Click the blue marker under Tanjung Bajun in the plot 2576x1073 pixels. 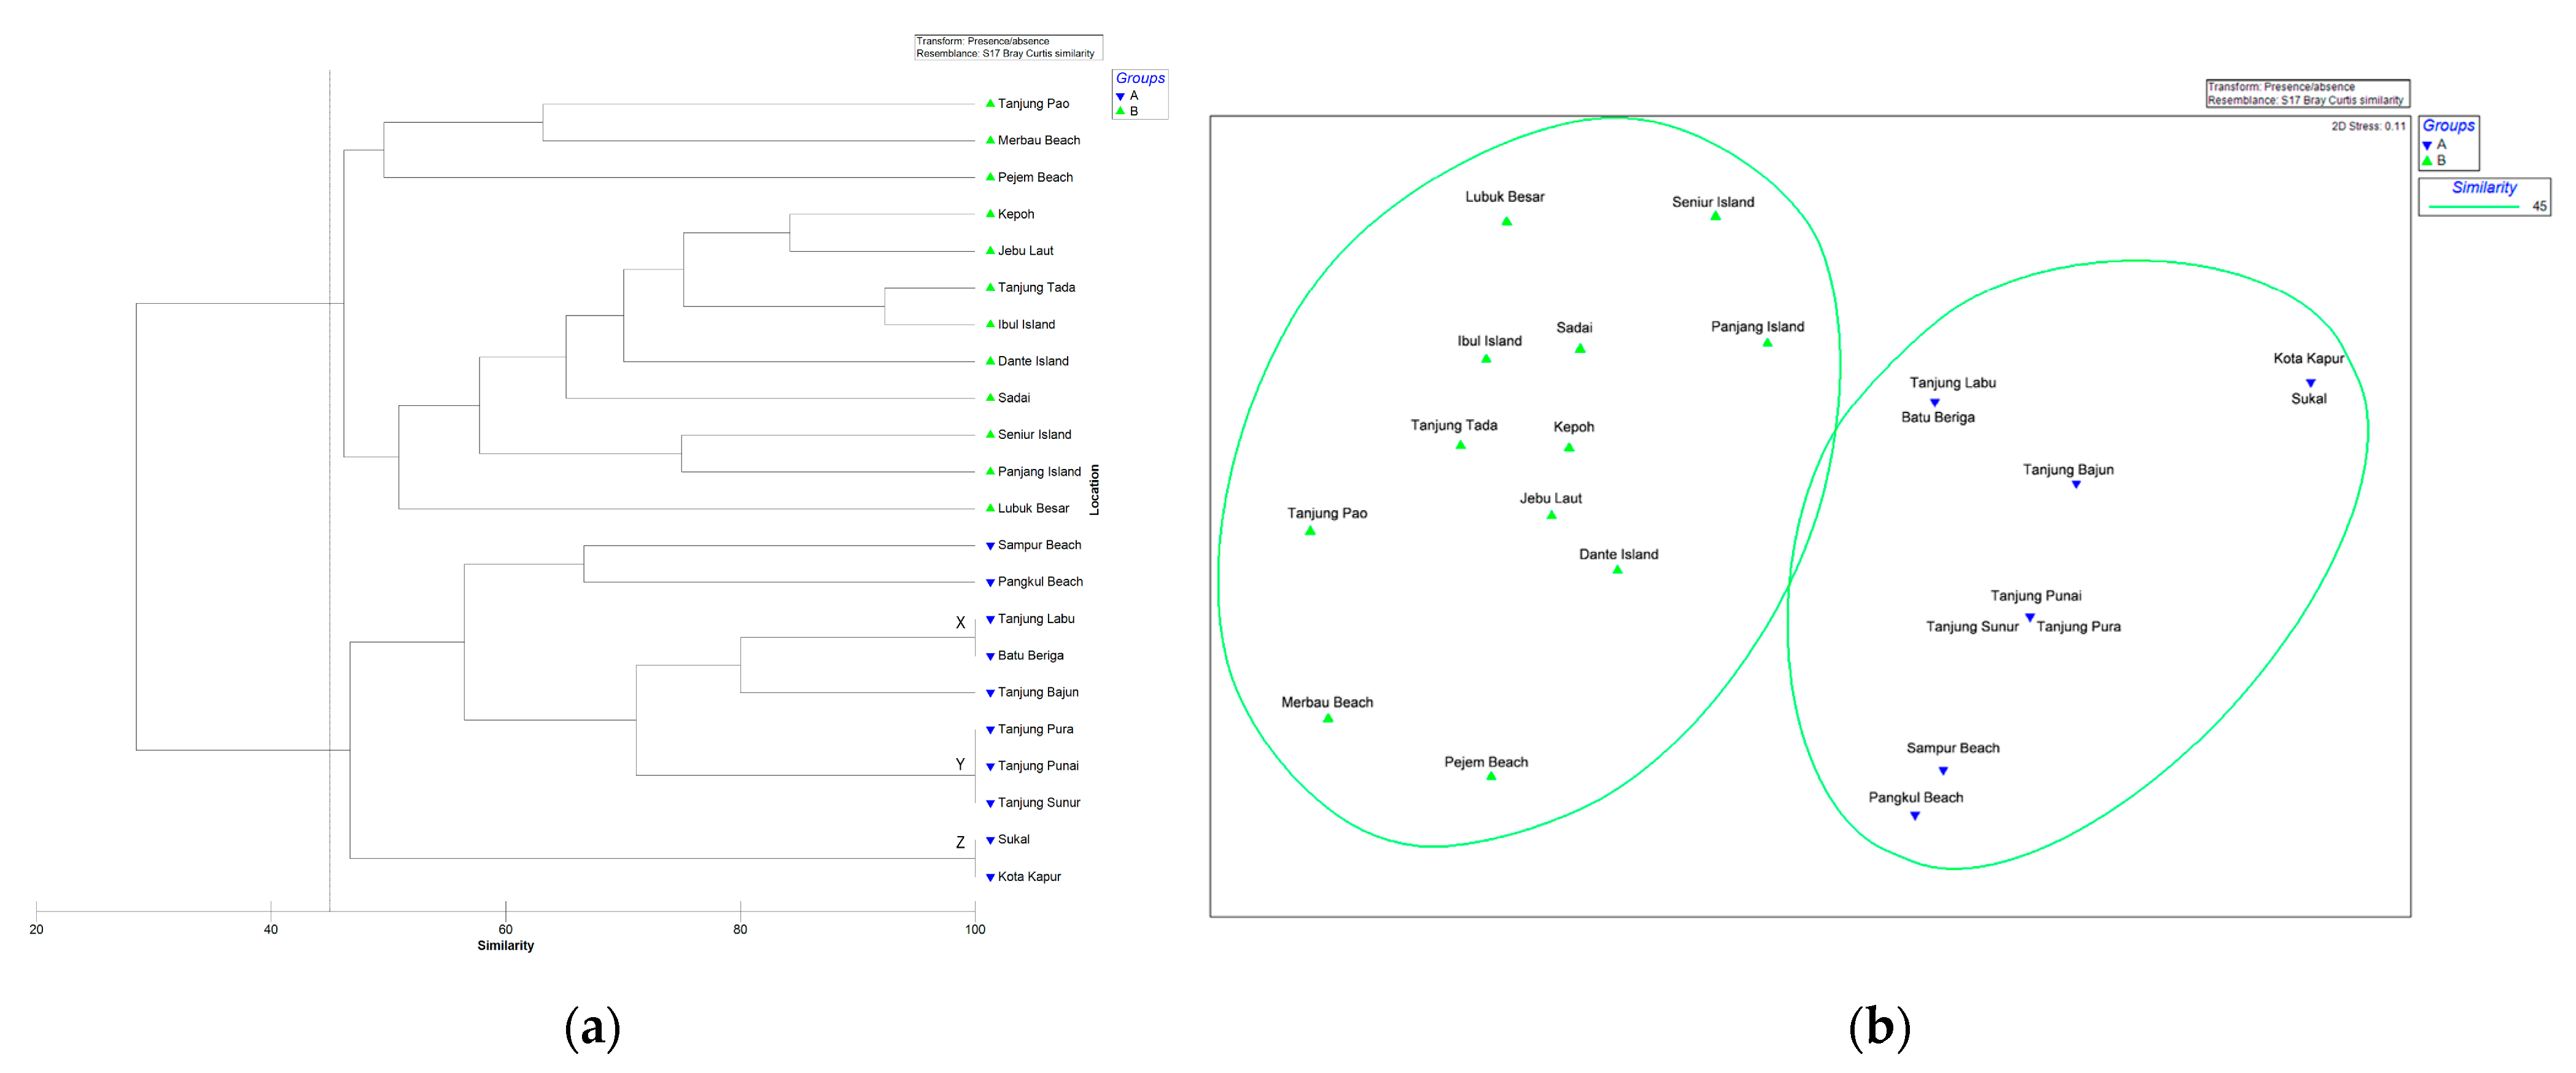pos(2076,485)
